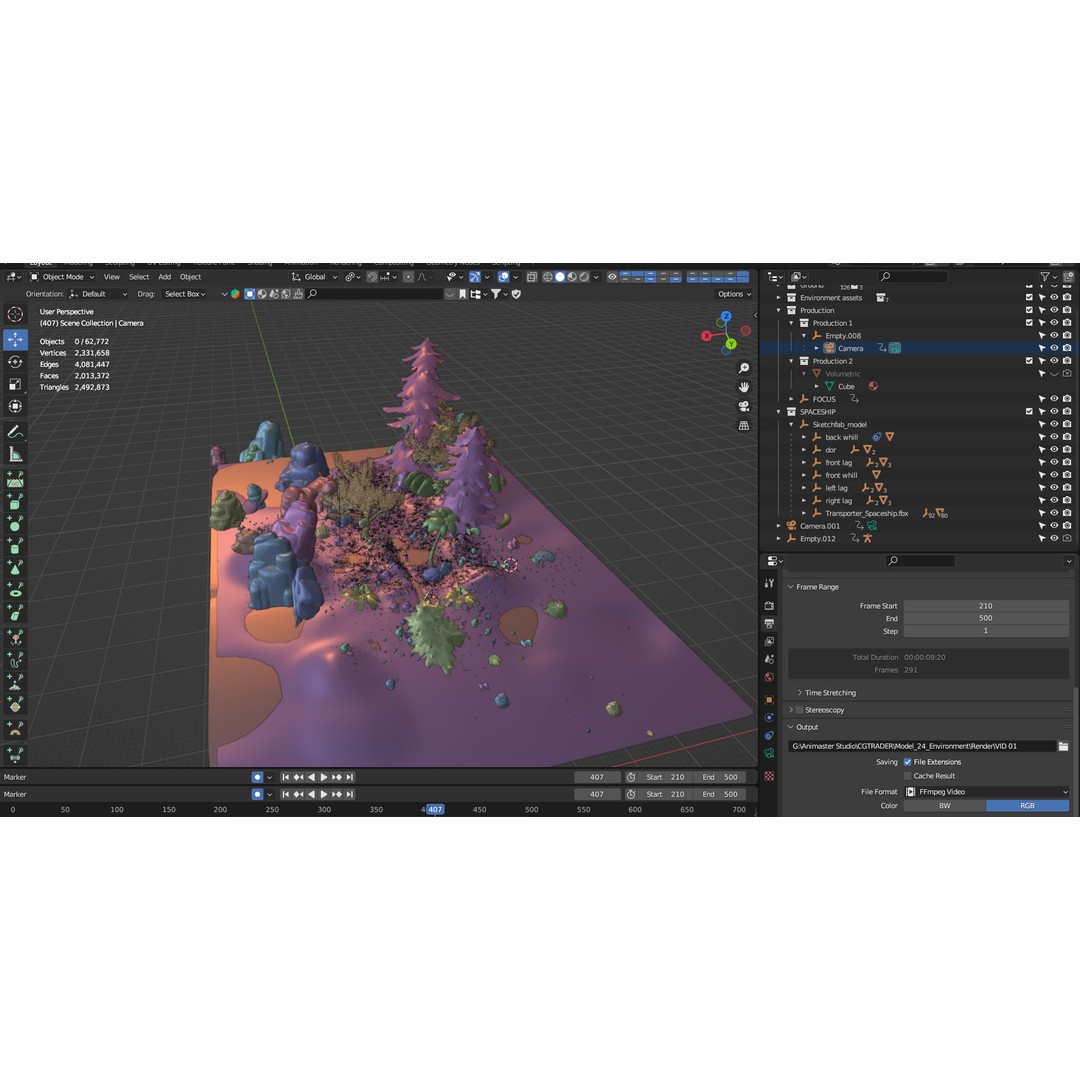Enable the Cache Result checkbox

pos(907,776)
